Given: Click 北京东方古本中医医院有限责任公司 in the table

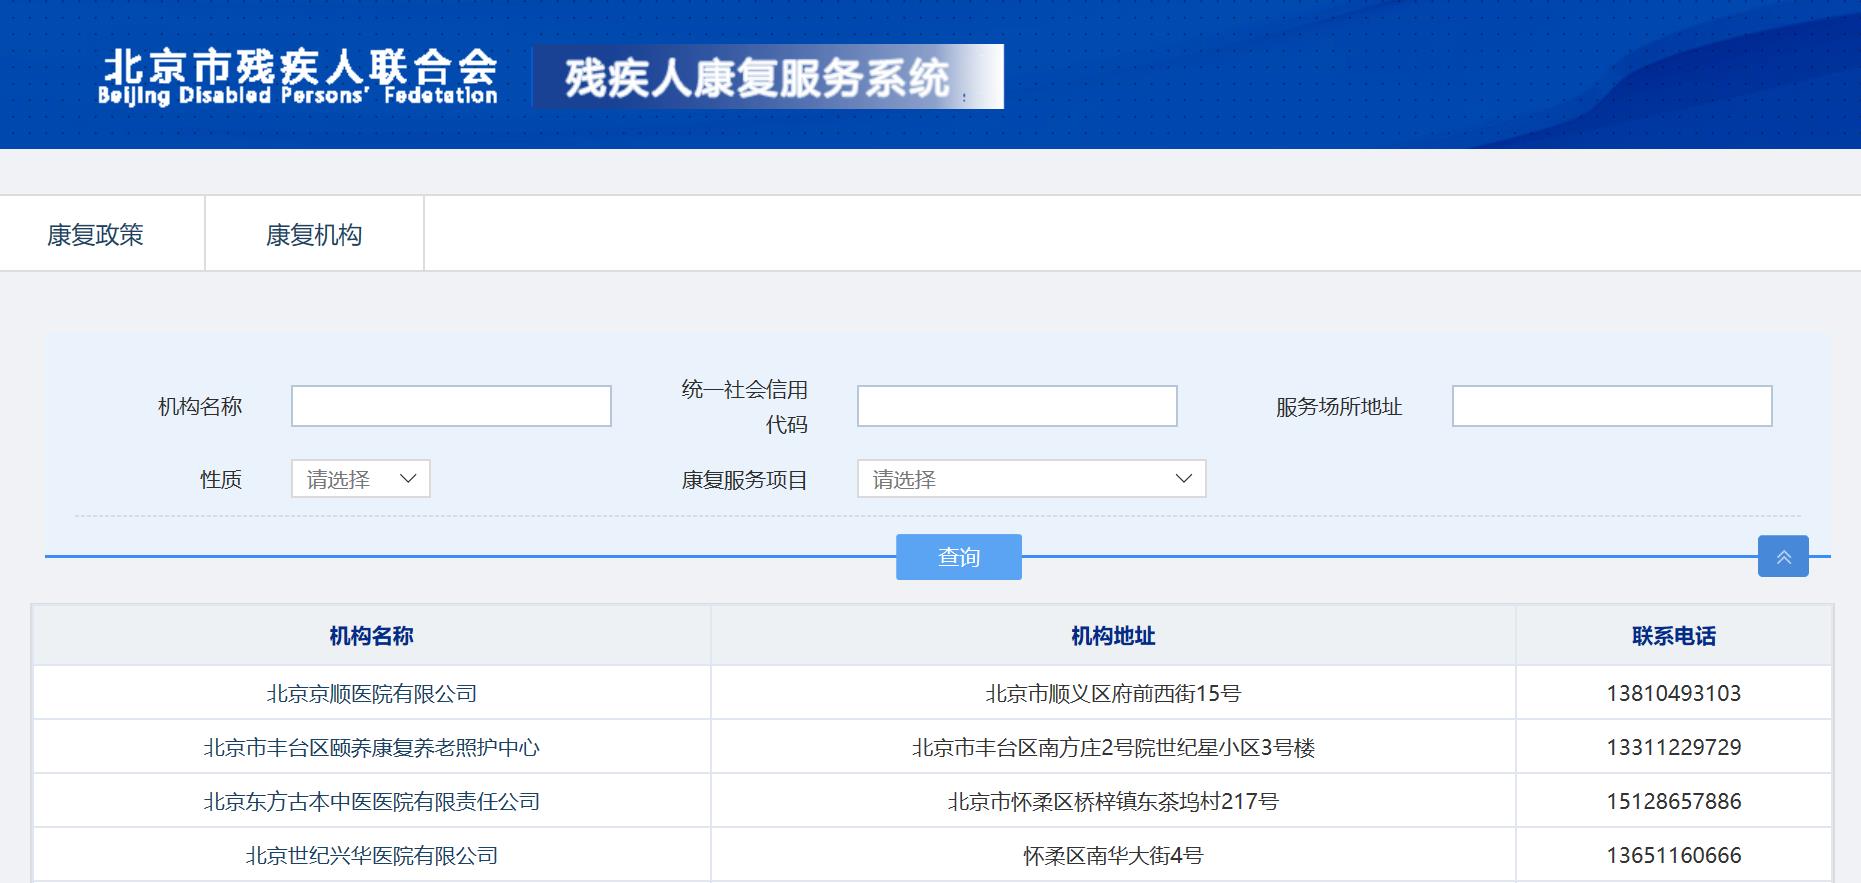Looking at the screenshot, I should [x=371, y=802].
